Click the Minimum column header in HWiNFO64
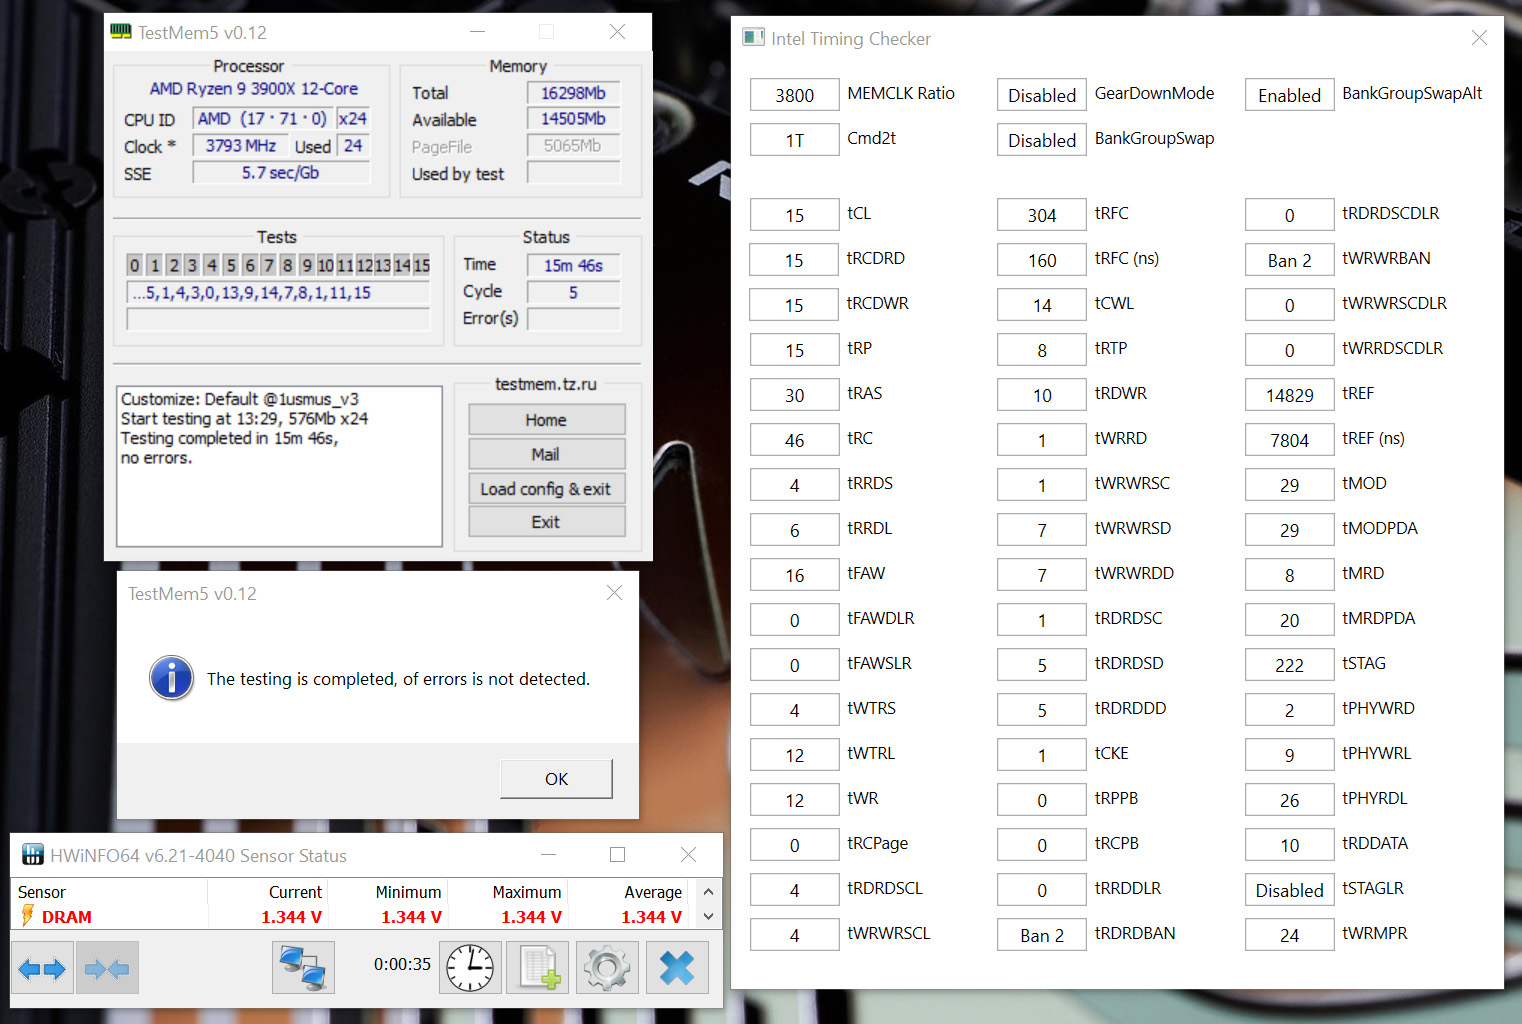 coord(408,892)
